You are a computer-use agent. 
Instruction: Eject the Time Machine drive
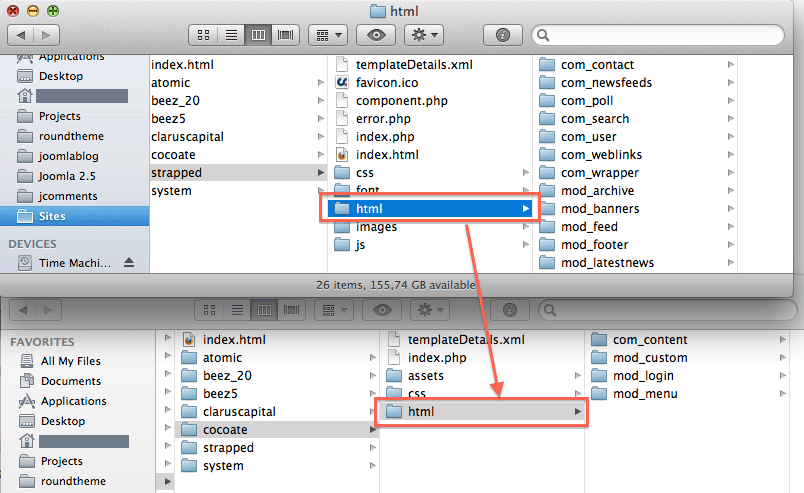pyautogui.click(x=128, y=263)
